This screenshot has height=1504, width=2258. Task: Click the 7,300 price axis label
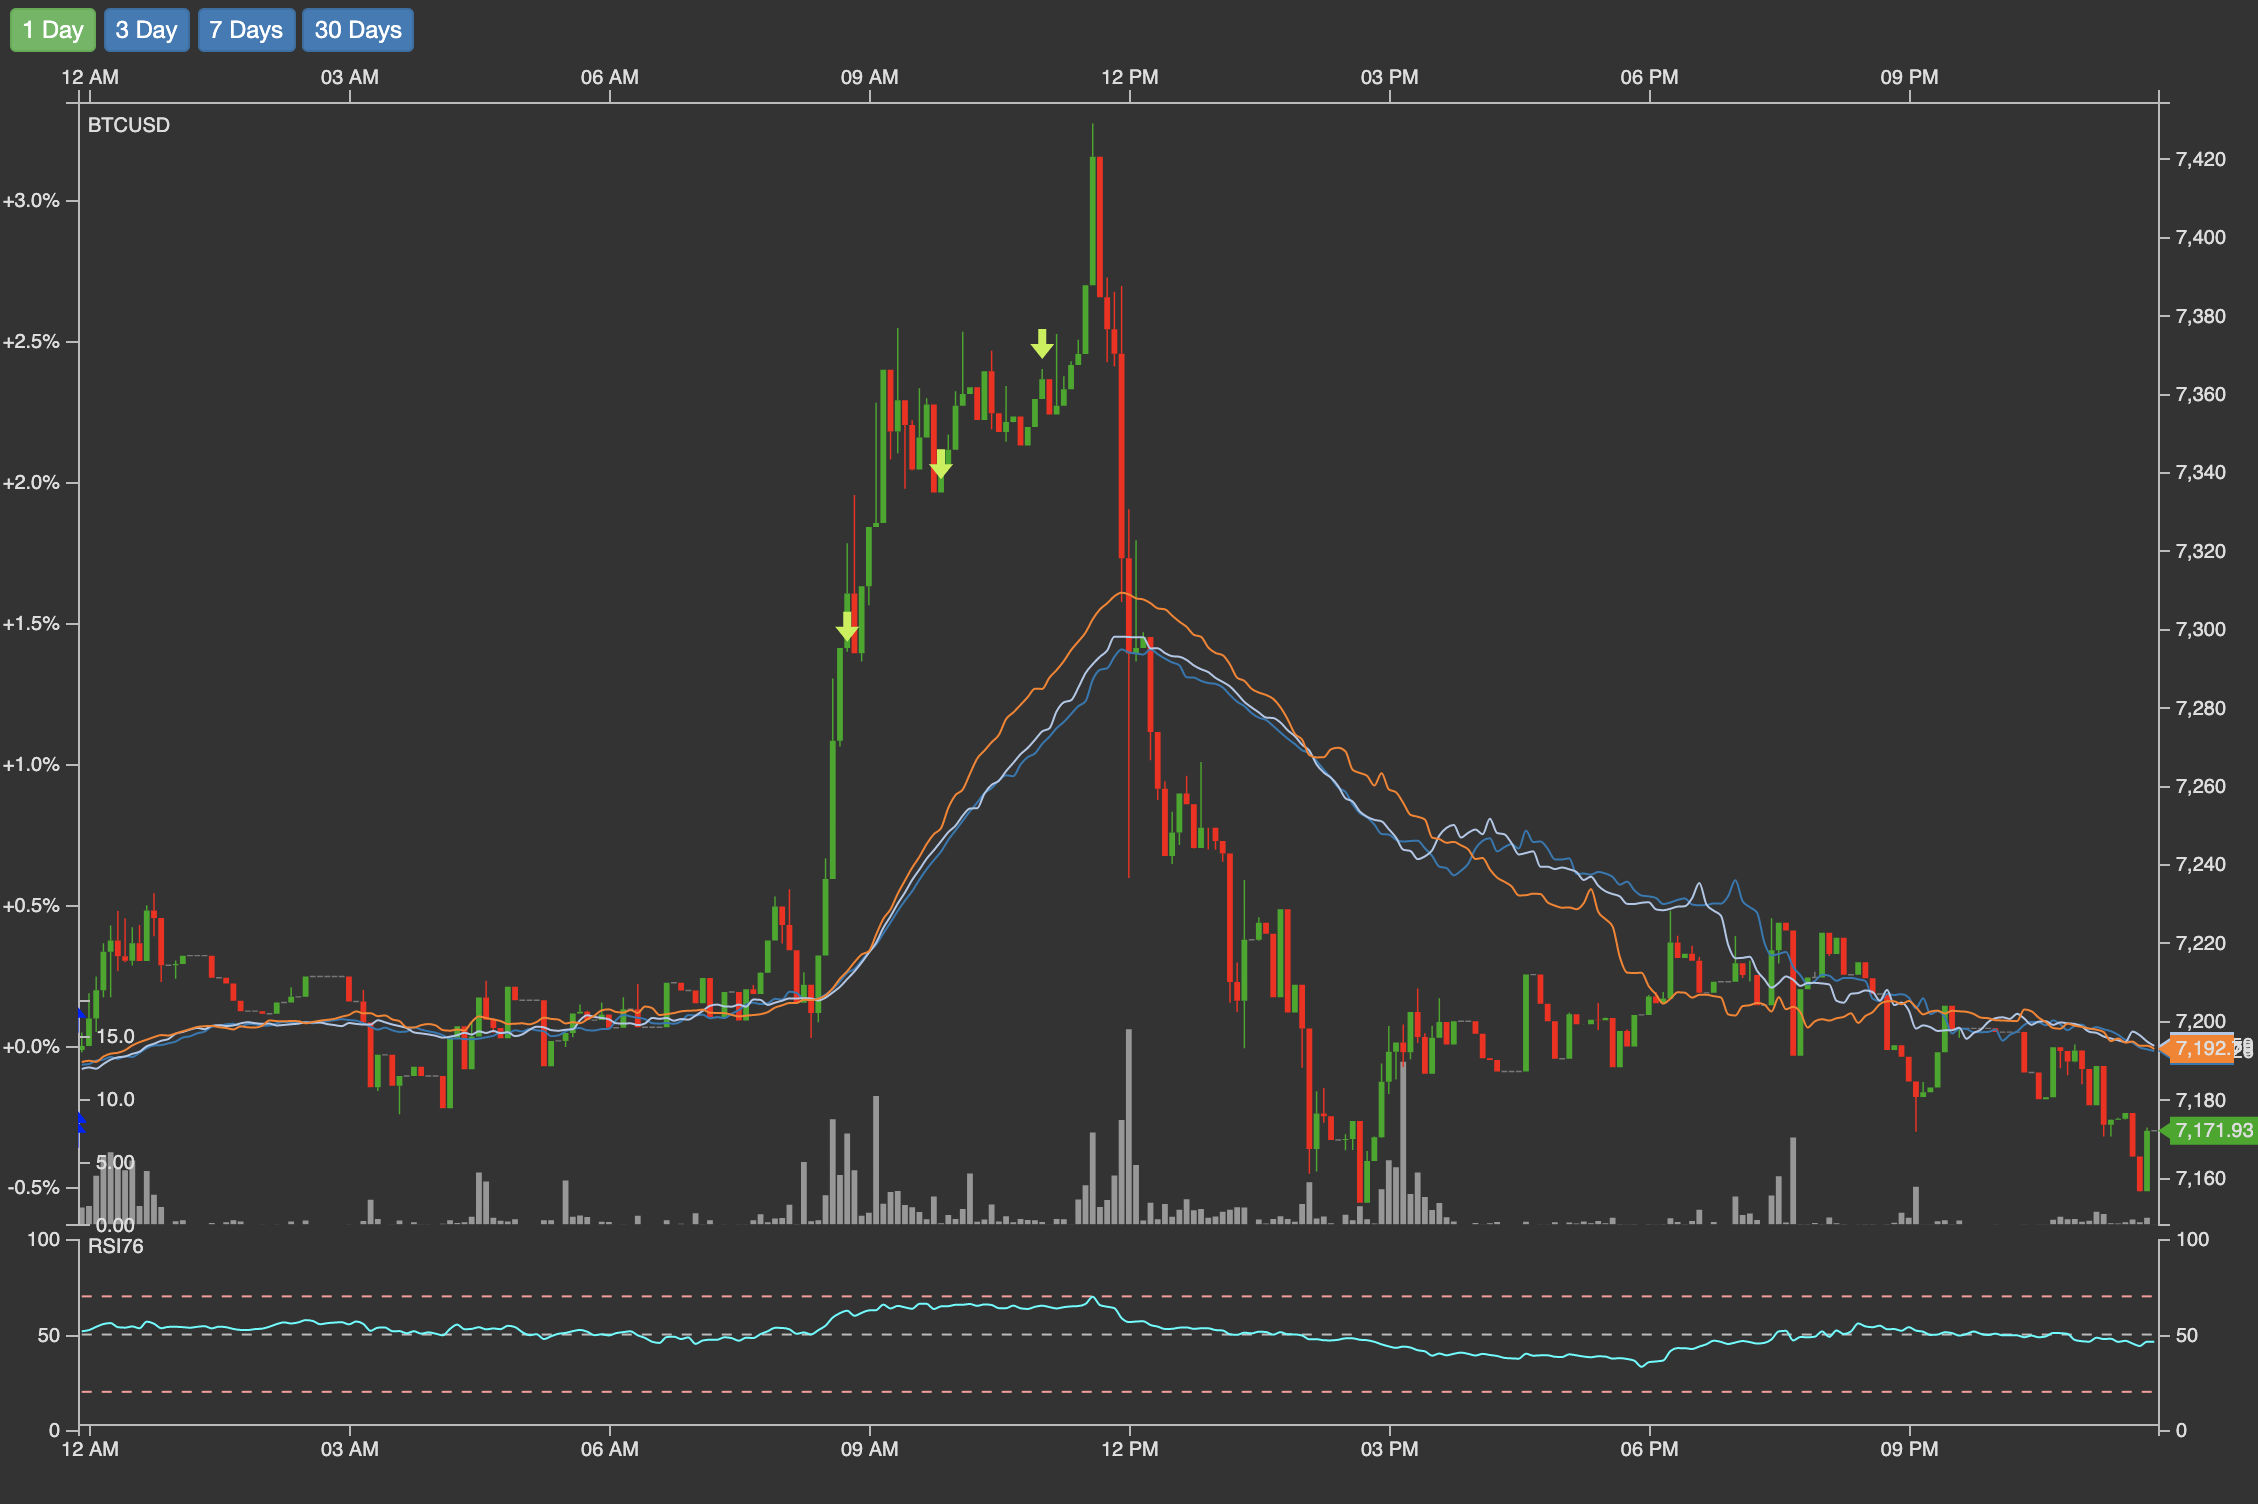(2201, 629)
